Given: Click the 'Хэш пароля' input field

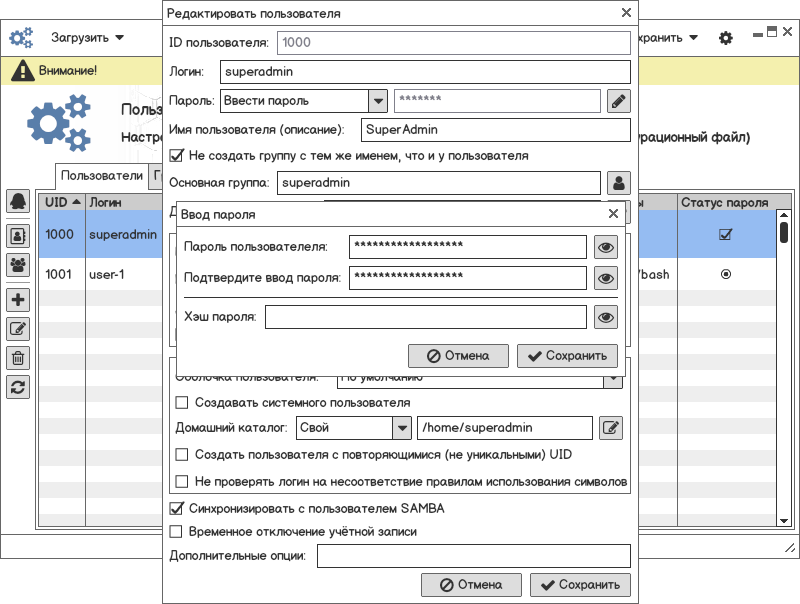Looking at the screenshot, I should [426, 317].
